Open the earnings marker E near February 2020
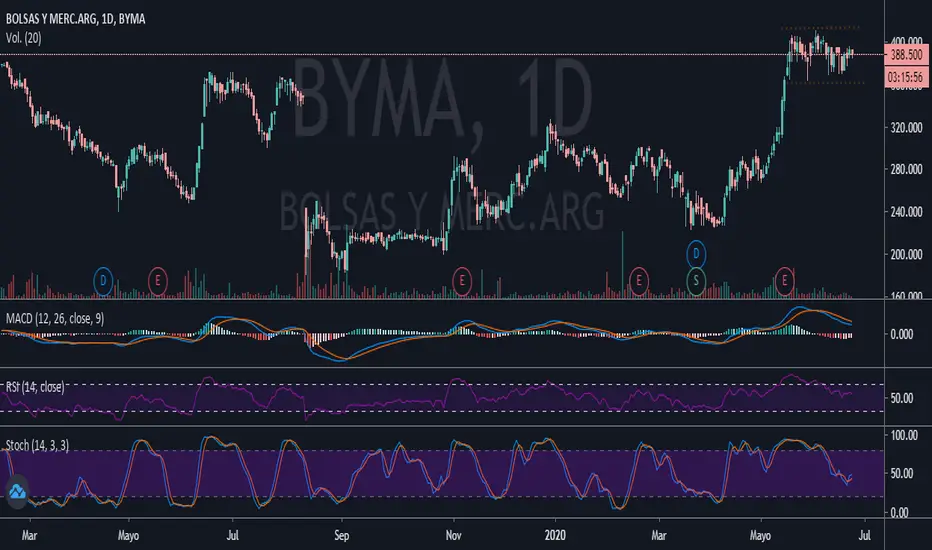 [x=639, y=281]
